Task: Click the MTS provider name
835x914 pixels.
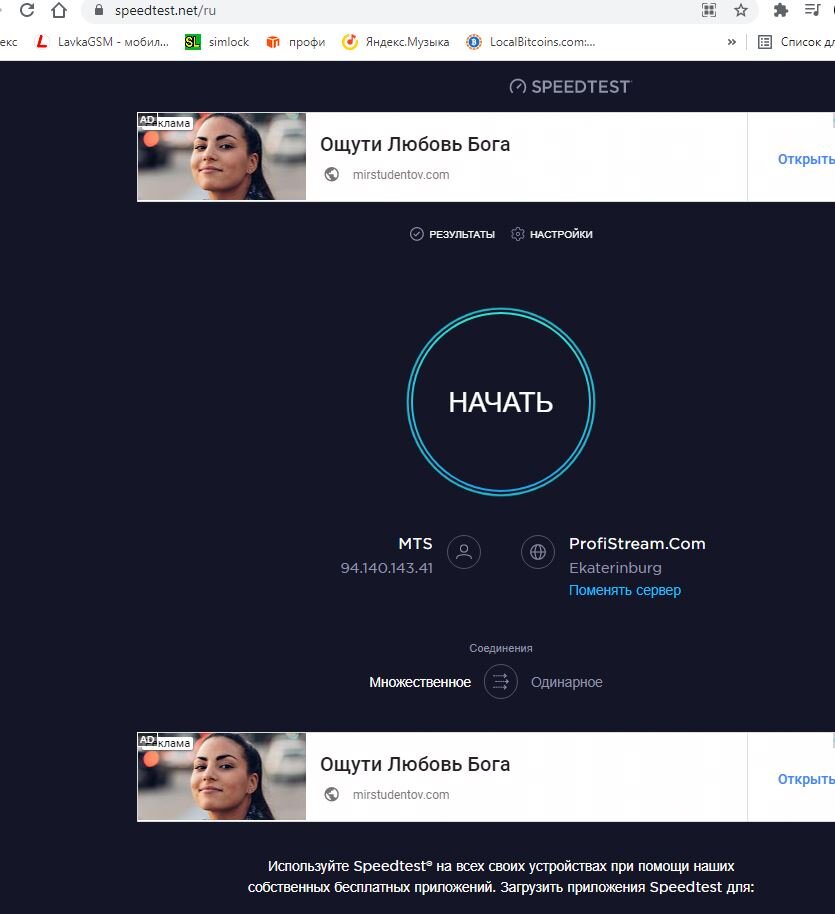Action: point(415,544)
